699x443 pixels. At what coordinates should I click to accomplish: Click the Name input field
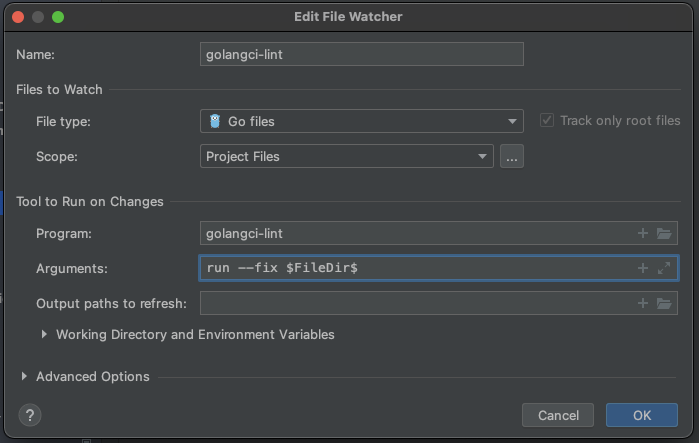(x=362, y=54)
